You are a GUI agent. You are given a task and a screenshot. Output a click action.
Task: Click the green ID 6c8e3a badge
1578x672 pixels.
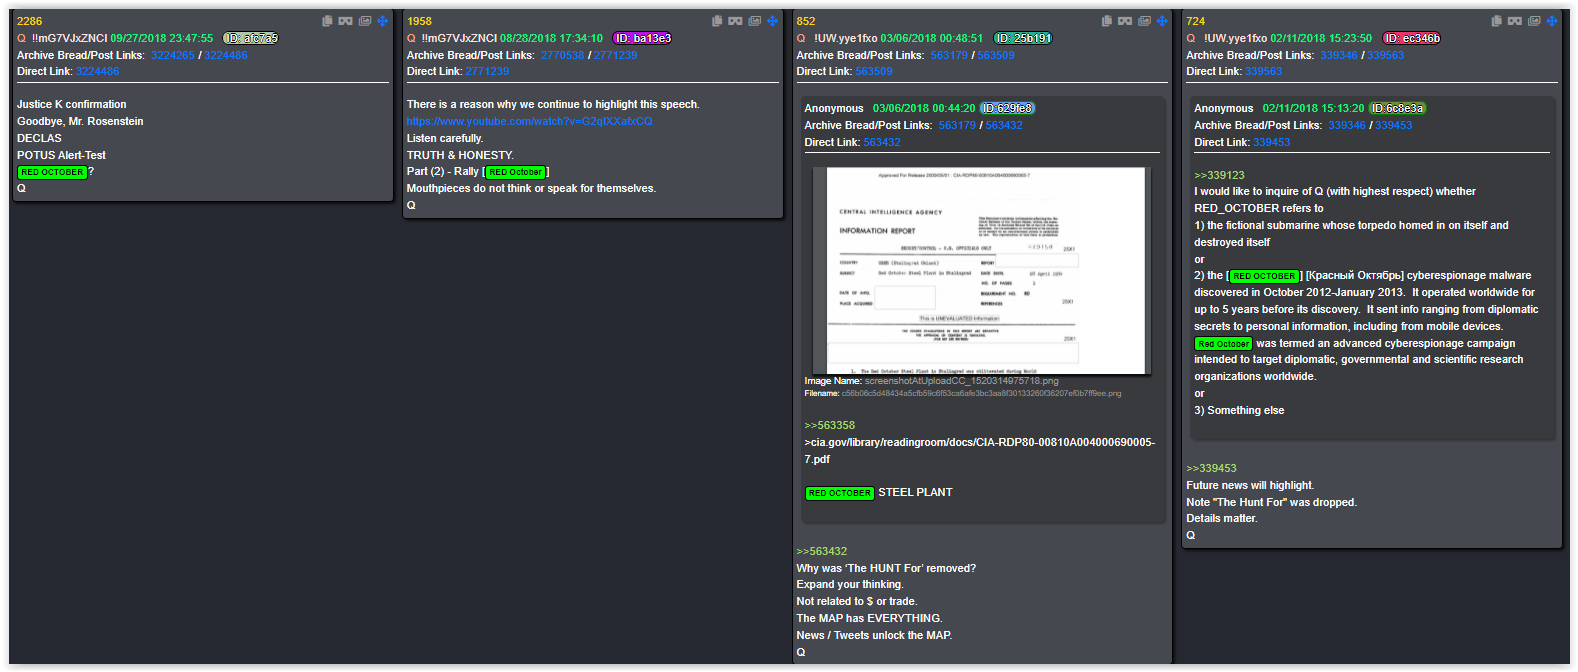(x=1398, y=108)
